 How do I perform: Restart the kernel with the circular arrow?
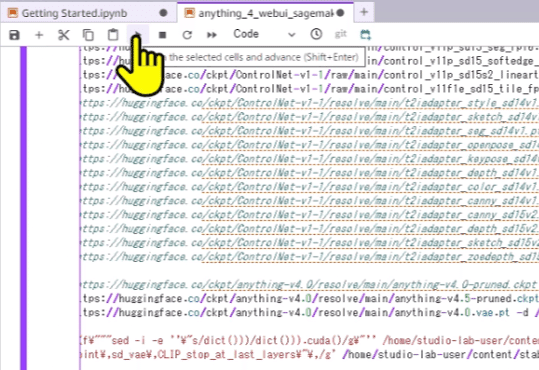[x=187, y=35]
